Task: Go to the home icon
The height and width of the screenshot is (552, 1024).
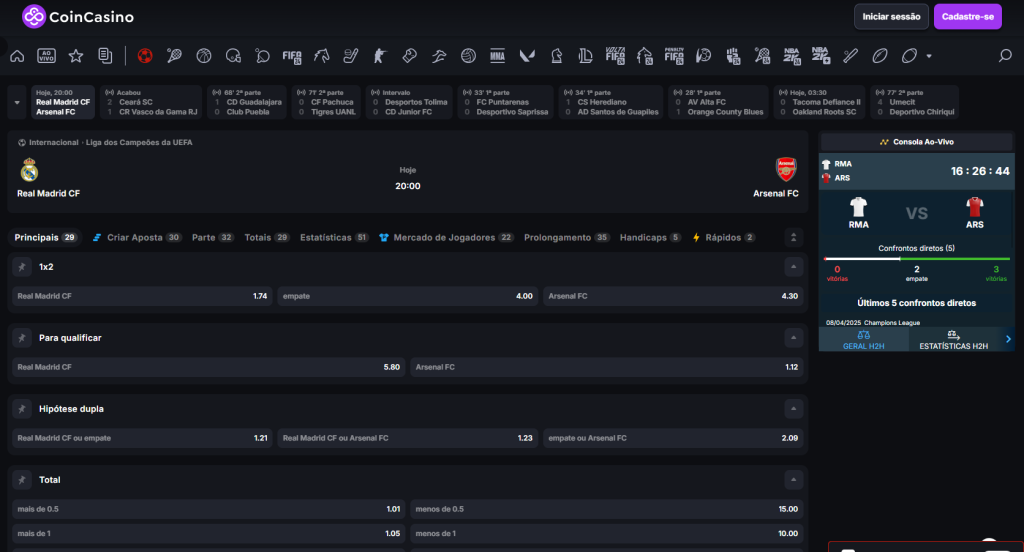Action: point(17,56)
